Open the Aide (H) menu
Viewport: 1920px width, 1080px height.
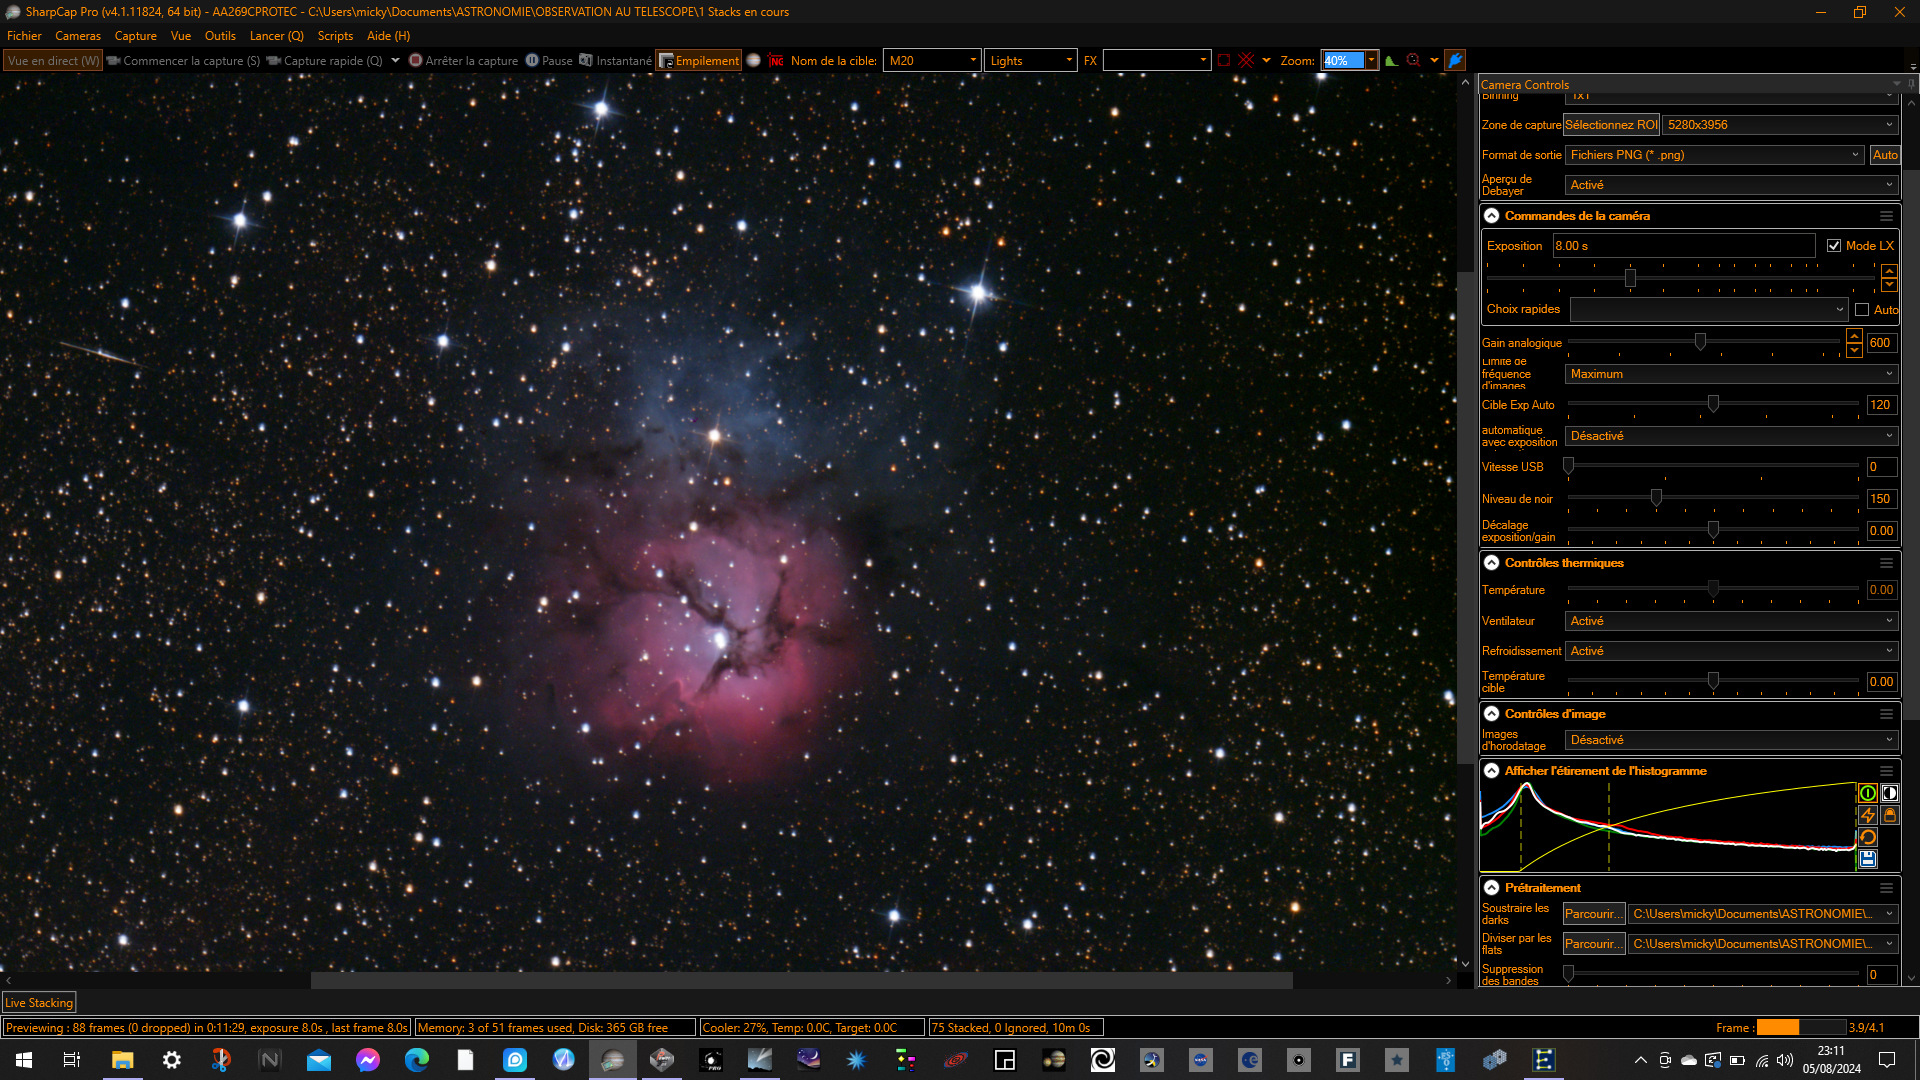(x=388, y=36)
